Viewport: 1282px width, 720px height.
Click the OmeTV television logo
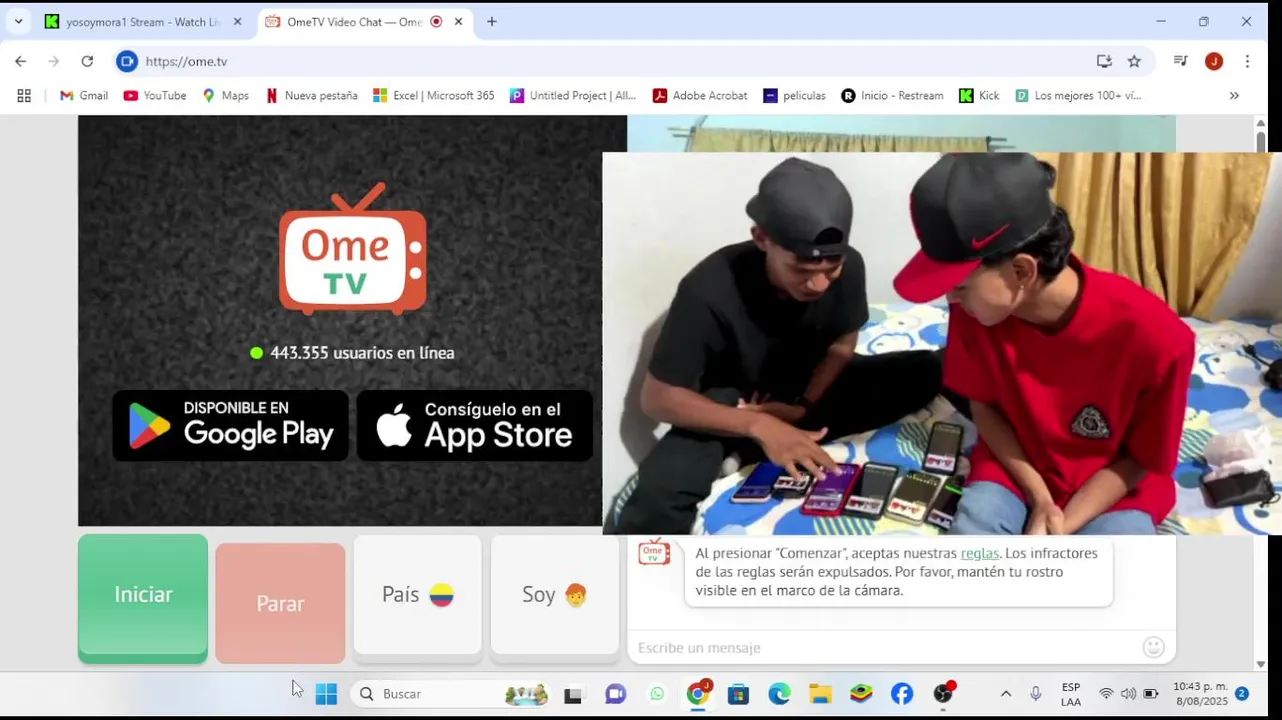353,249
